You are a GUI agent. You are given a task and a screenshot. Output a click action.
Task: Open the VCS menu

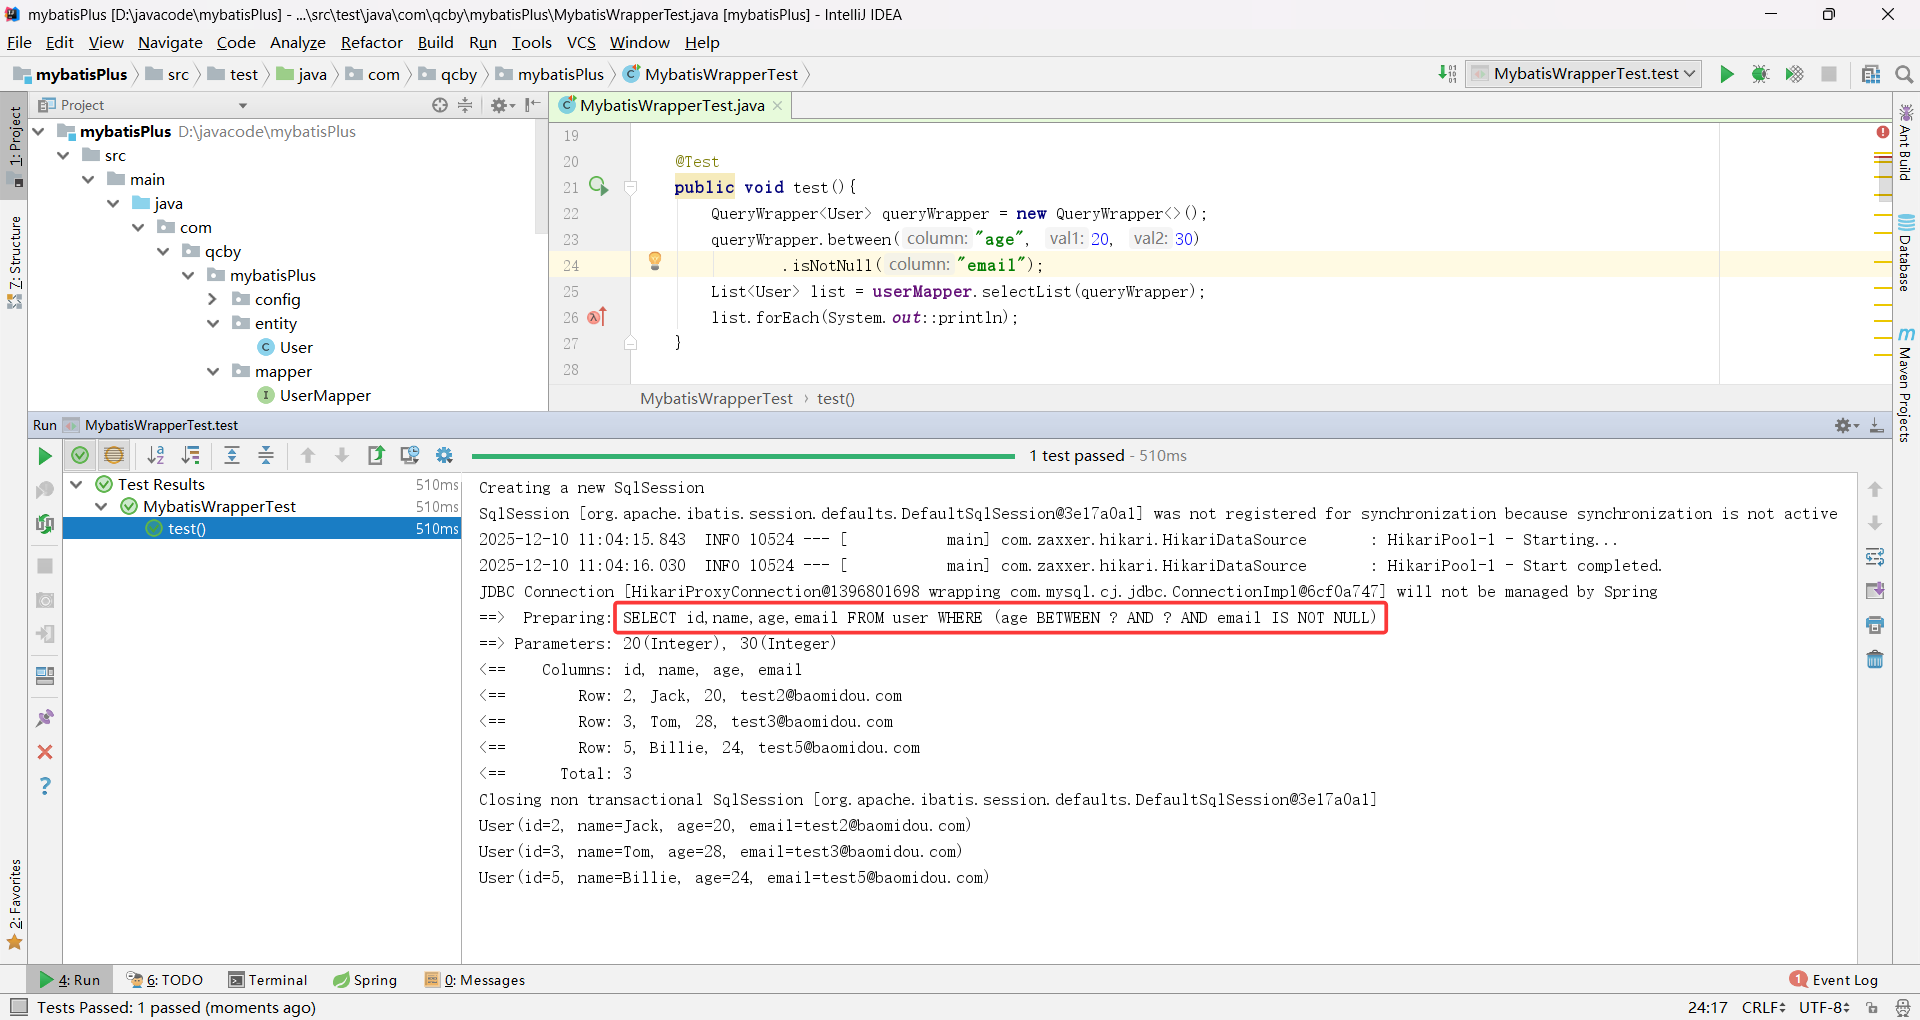581,42
